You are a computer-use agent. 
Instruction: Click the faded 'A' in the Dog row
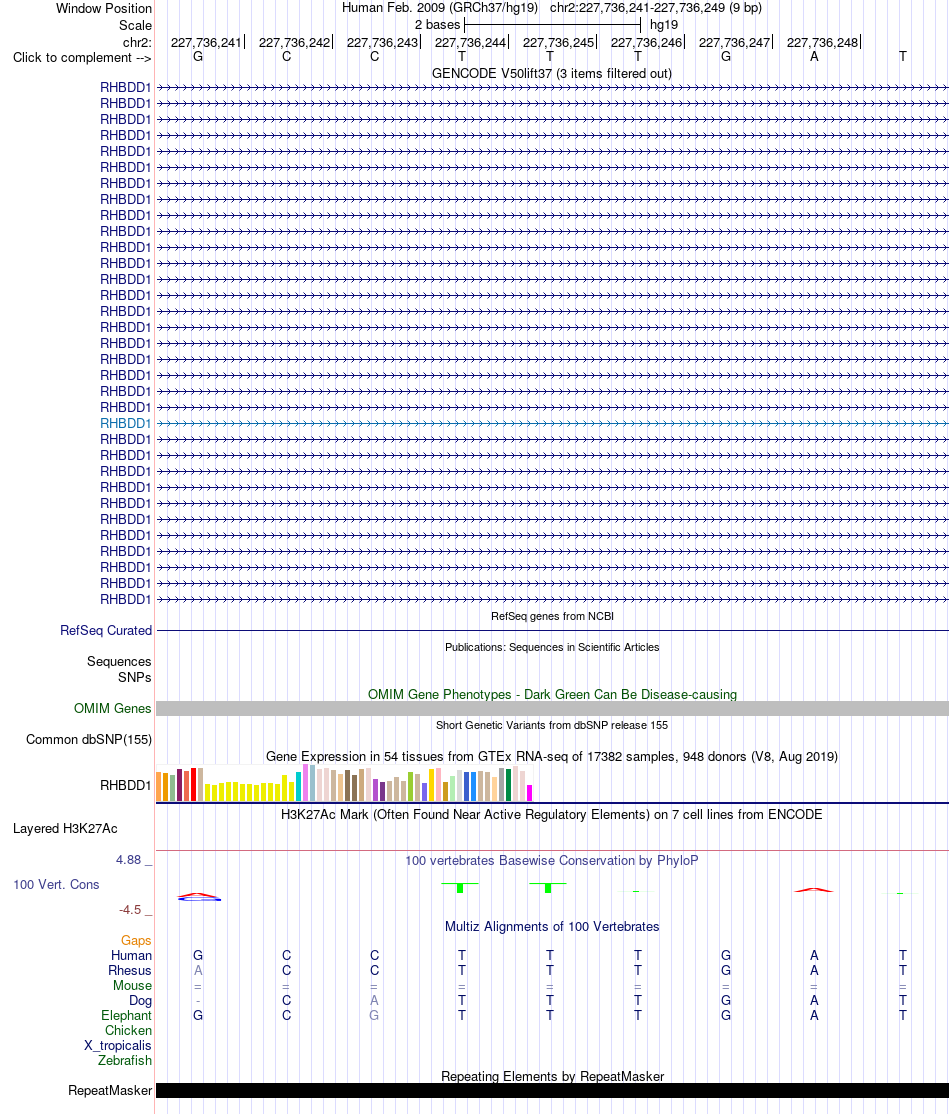374,1000
